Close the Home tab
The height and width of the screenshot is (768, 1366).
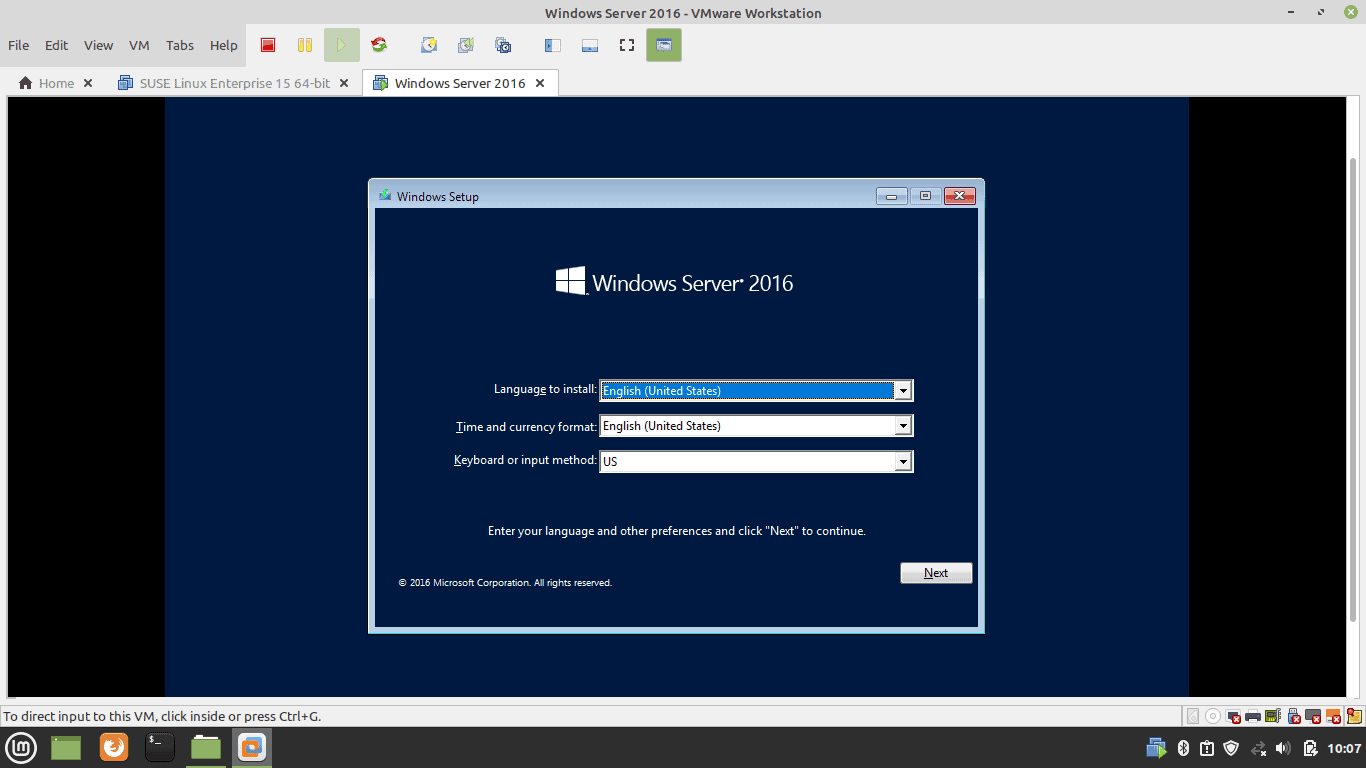click(x=88, y=83)
